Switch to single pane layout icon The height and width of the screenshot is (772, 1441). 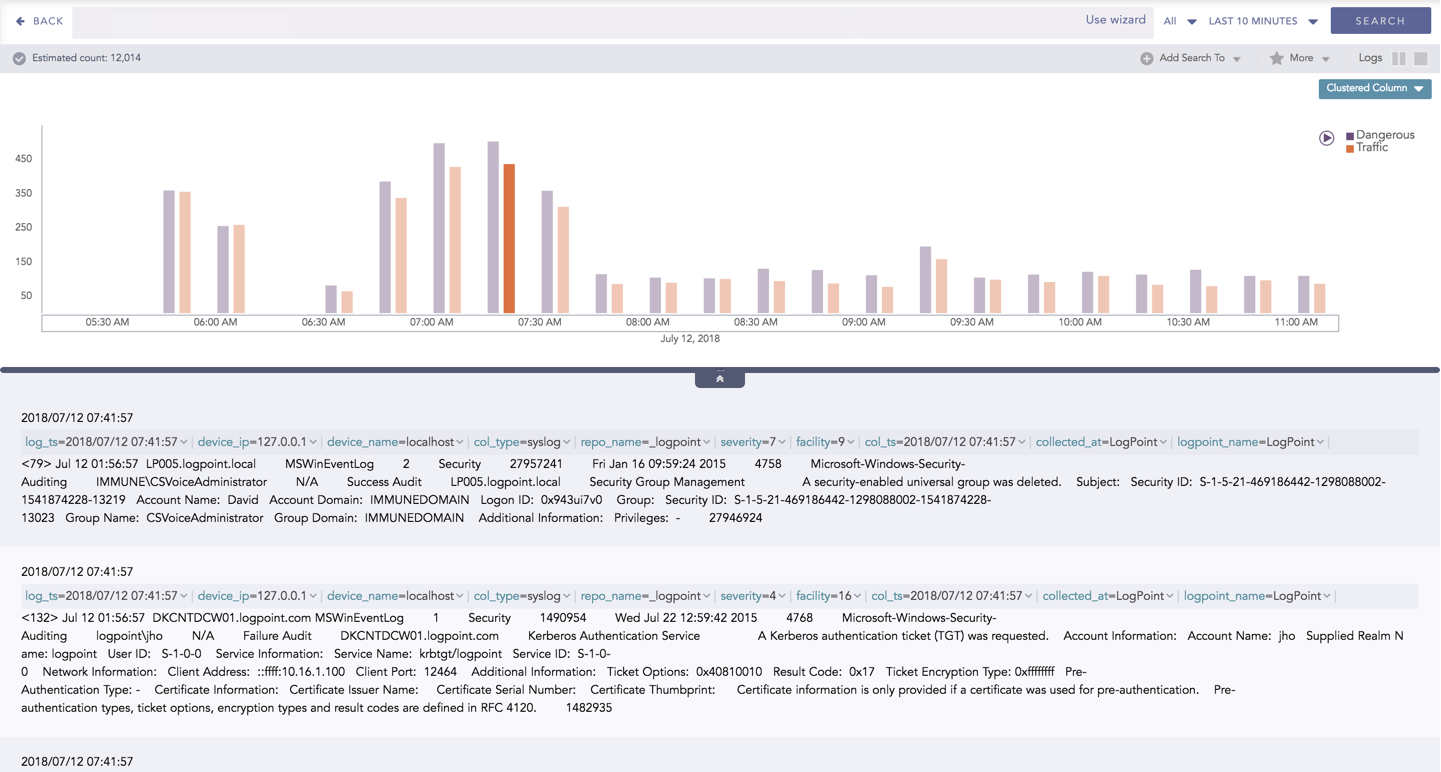[x=1421, y=58]
